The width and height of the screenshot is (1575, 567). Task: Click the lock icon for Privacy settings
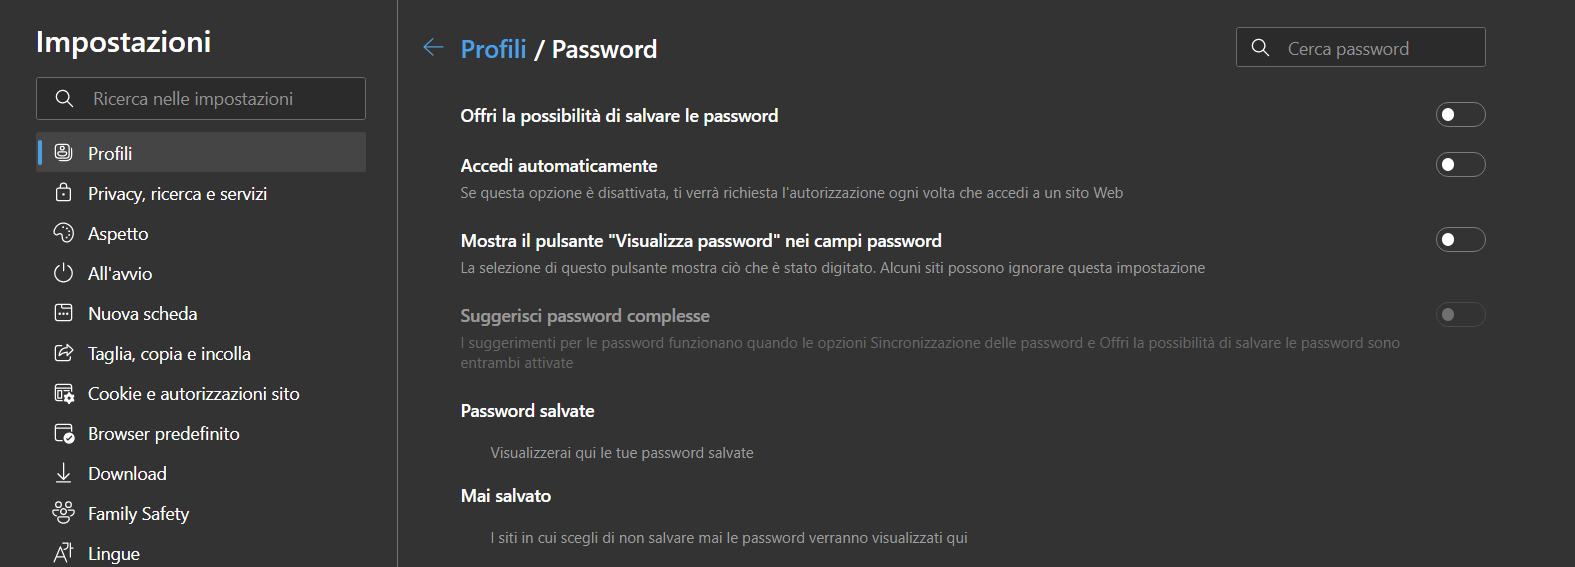pos(64,193)
